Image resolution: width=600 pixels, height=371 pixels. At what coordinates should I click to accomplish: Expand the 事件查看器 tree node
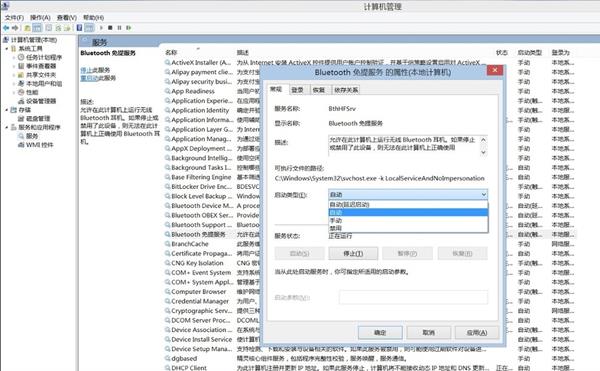[14, 66]
